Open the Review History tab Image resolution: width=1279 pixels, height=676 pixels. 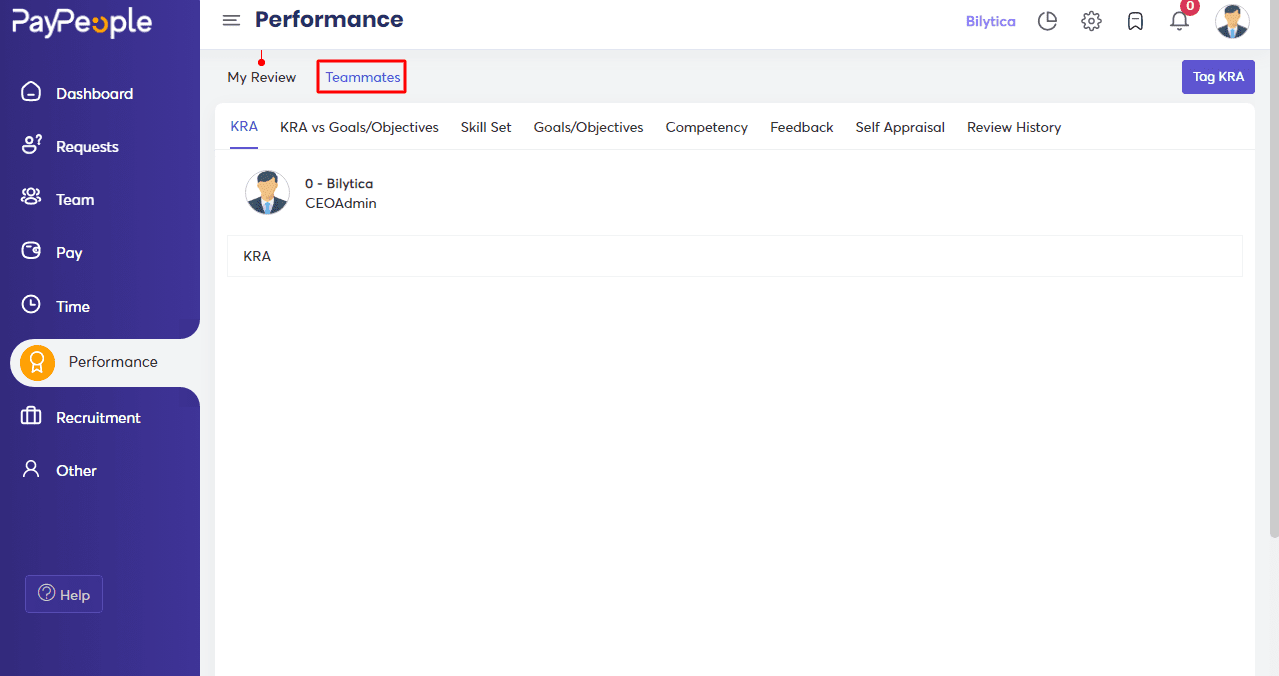pos(1014,127)
